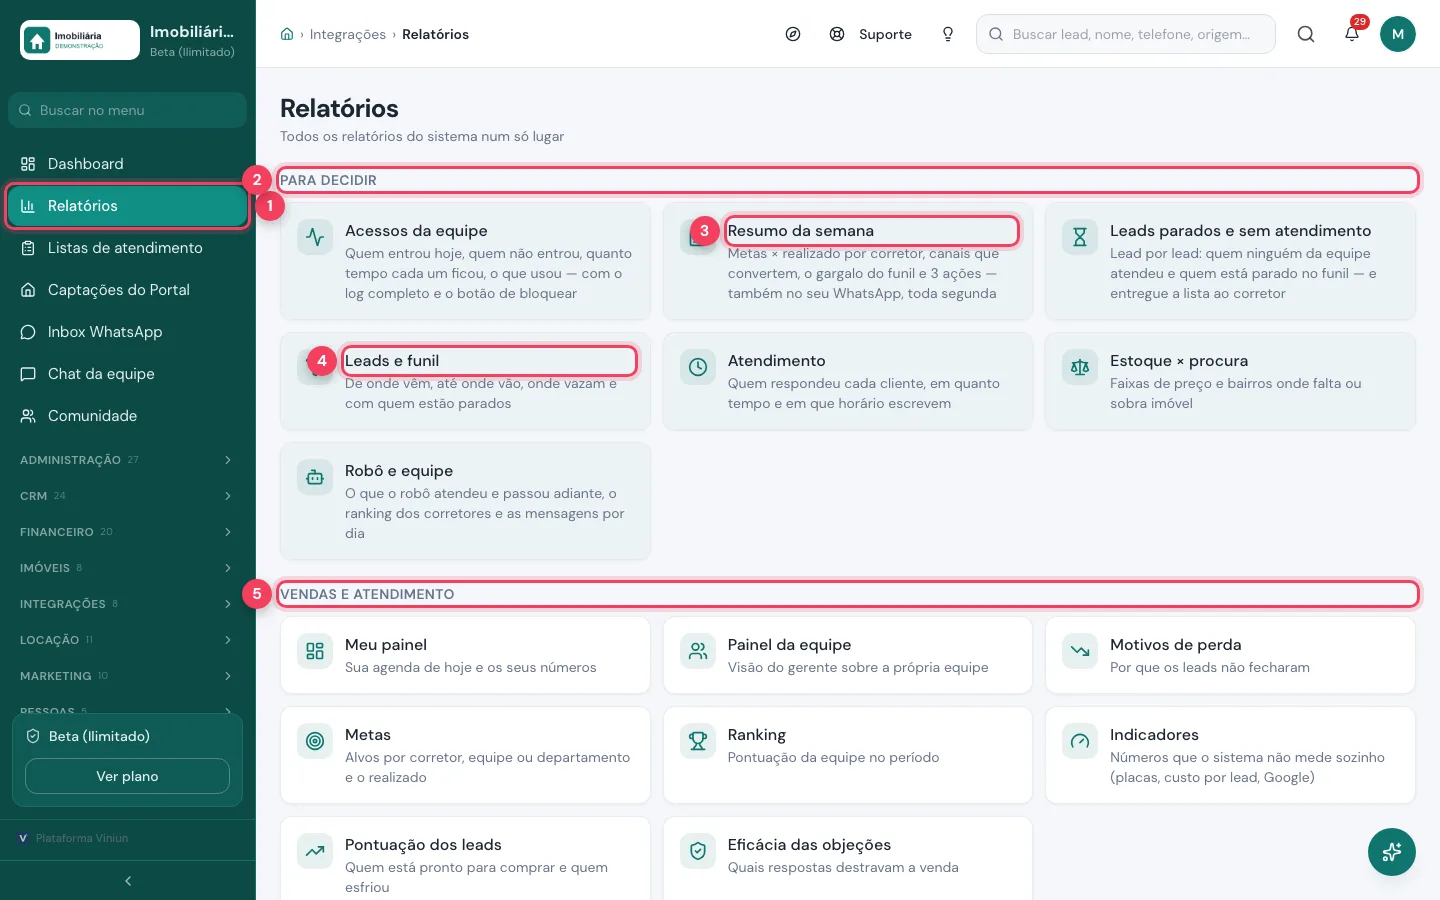Viewport: 1440px width, 900px height.
Task: Open Inbox WhatsApp menu item
Action: pyautogui.click(x=127, y=332)
